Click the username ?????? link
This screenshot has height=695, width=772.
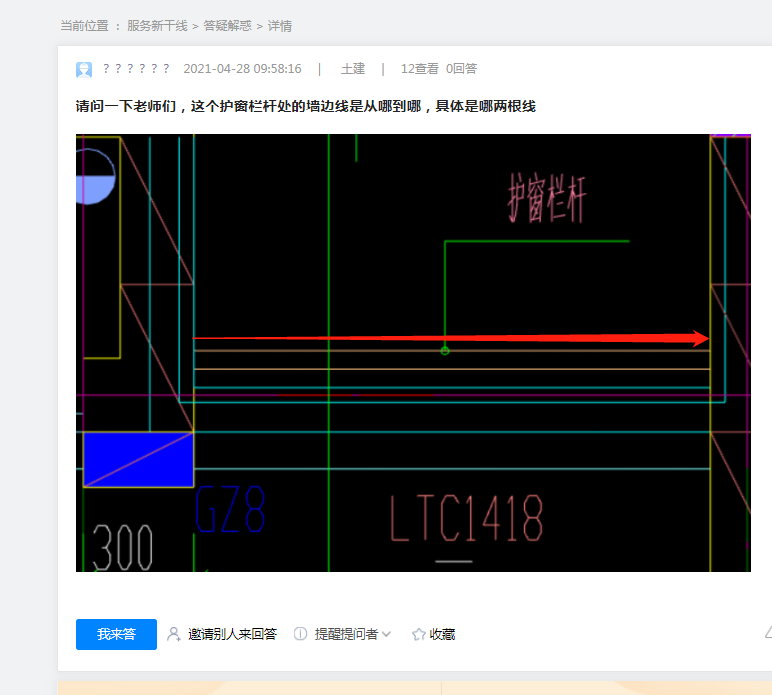(x=136, y=68)
